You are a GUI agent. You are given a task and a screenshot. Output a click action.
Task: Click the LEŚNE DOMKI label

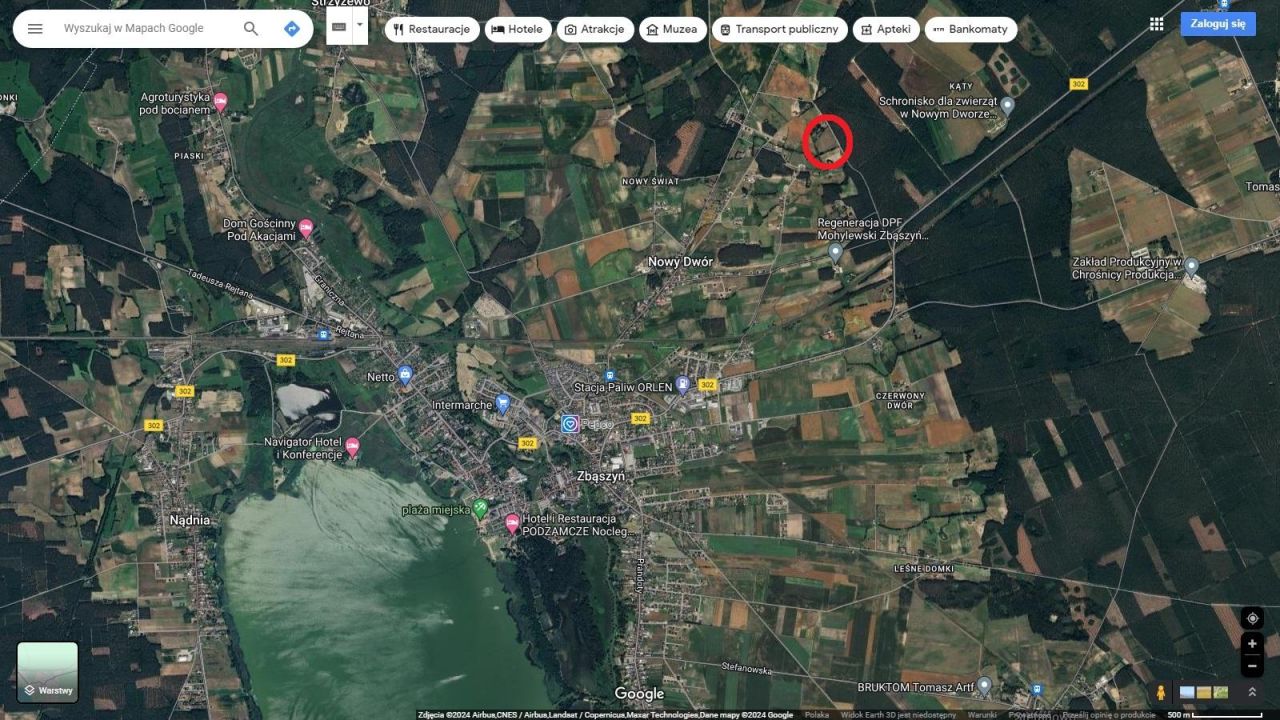(923, 569)
